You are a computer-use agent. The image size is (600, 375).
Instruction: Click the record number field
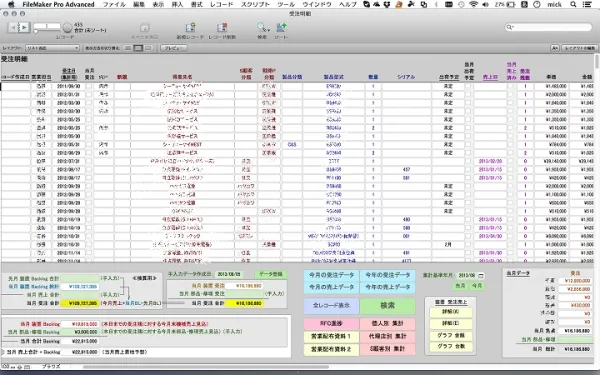[x=47, y=26]
